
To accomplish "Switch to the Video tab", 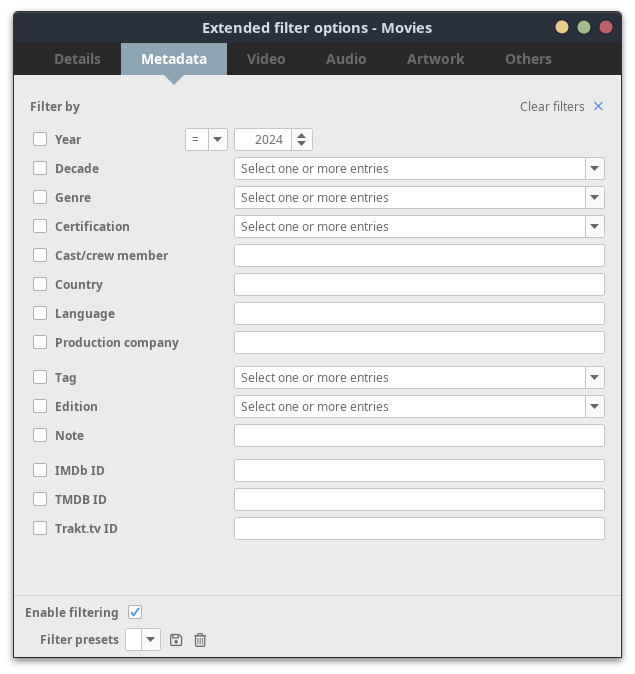I will [266, 59].
